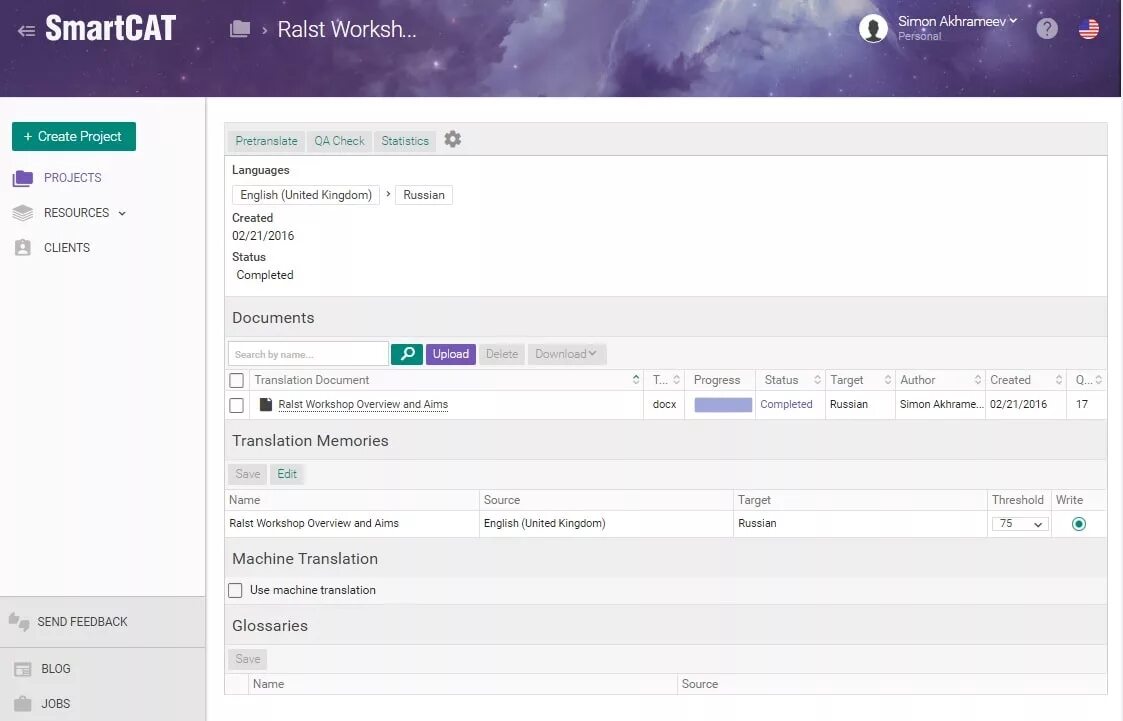This screenshot has height=721, width=1123.
Task: Click the Resources stack icon
Action: tap(23, 213)
